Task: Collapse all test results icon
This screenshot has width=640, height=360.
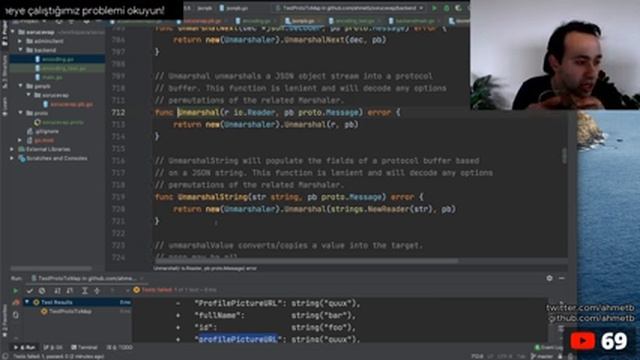Action: coord(97,291)
